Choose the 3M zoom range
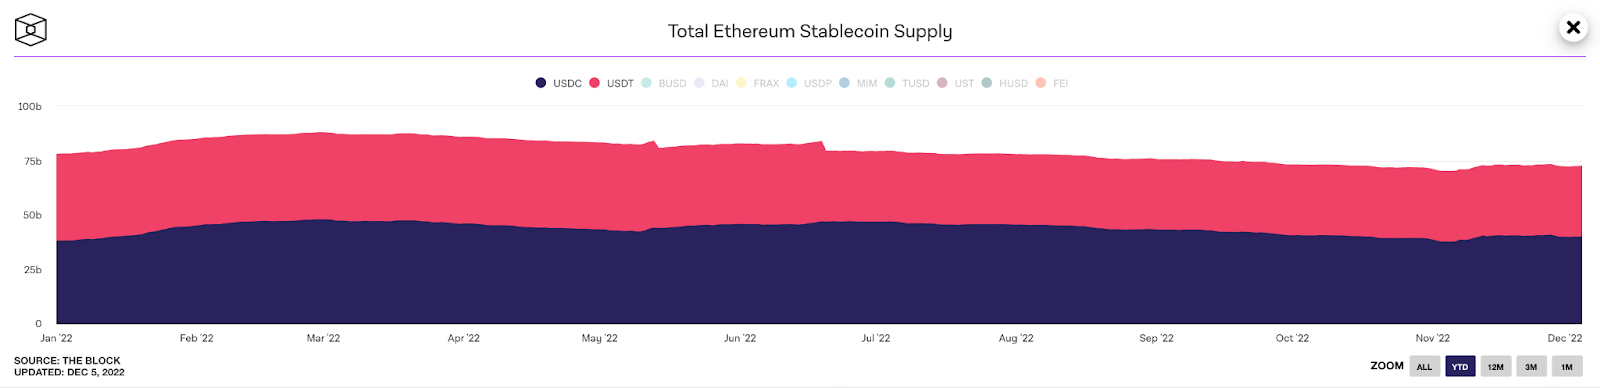 1531,367
